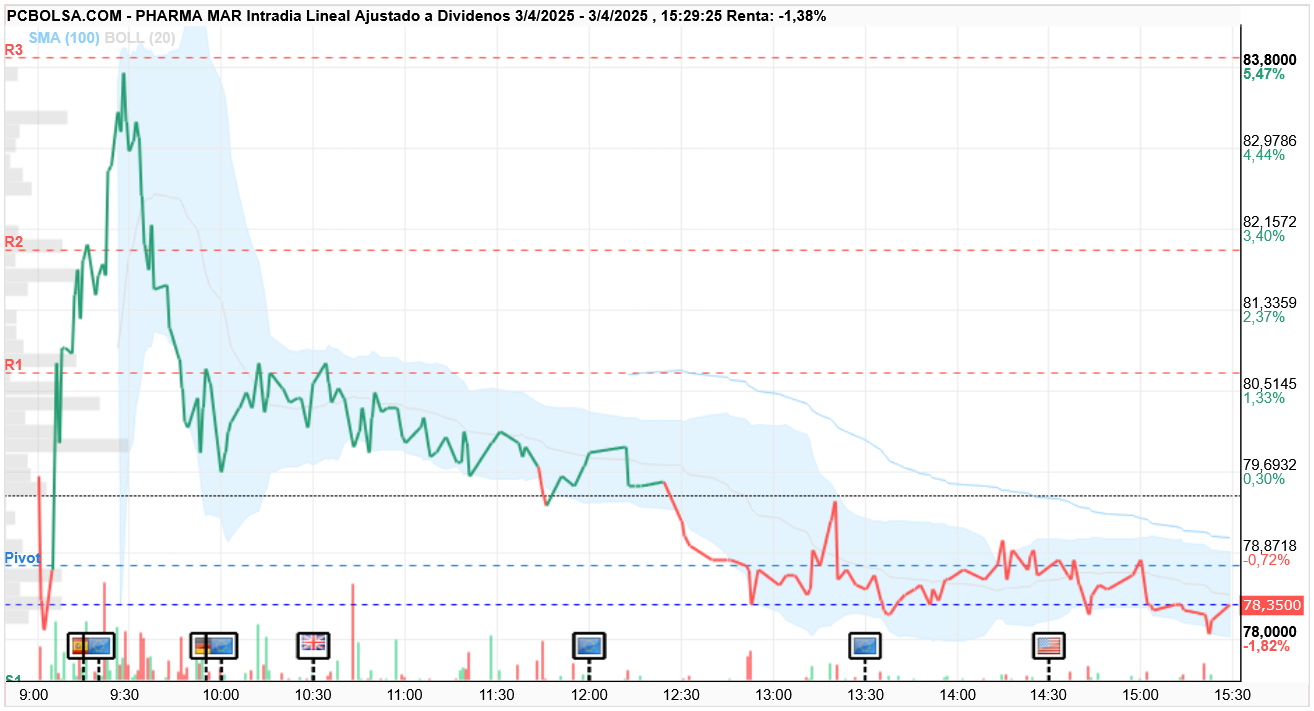
Task: Open the EU flag event at 12:00
Action: pos(589,645)
